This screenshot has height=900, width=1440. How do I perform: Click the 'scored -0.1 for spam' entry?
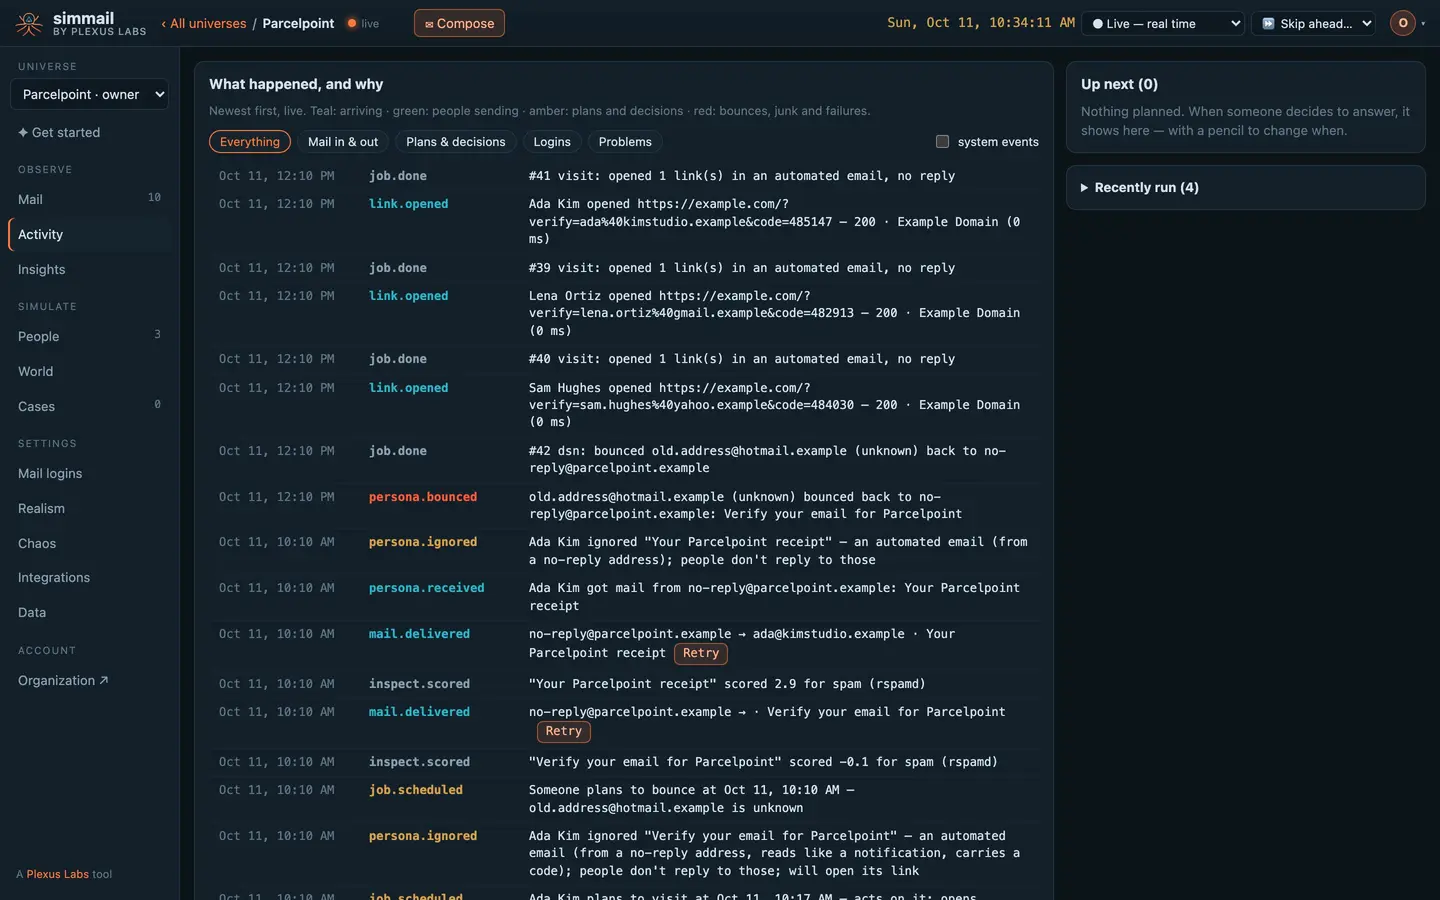(x=763, y=762)
